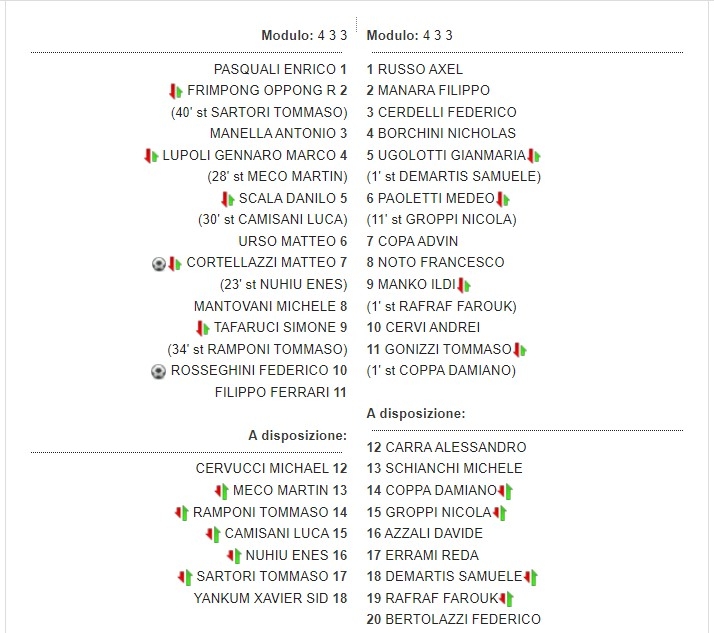Click the left team Modulo 4 3 3 label

tap(304, 36)
